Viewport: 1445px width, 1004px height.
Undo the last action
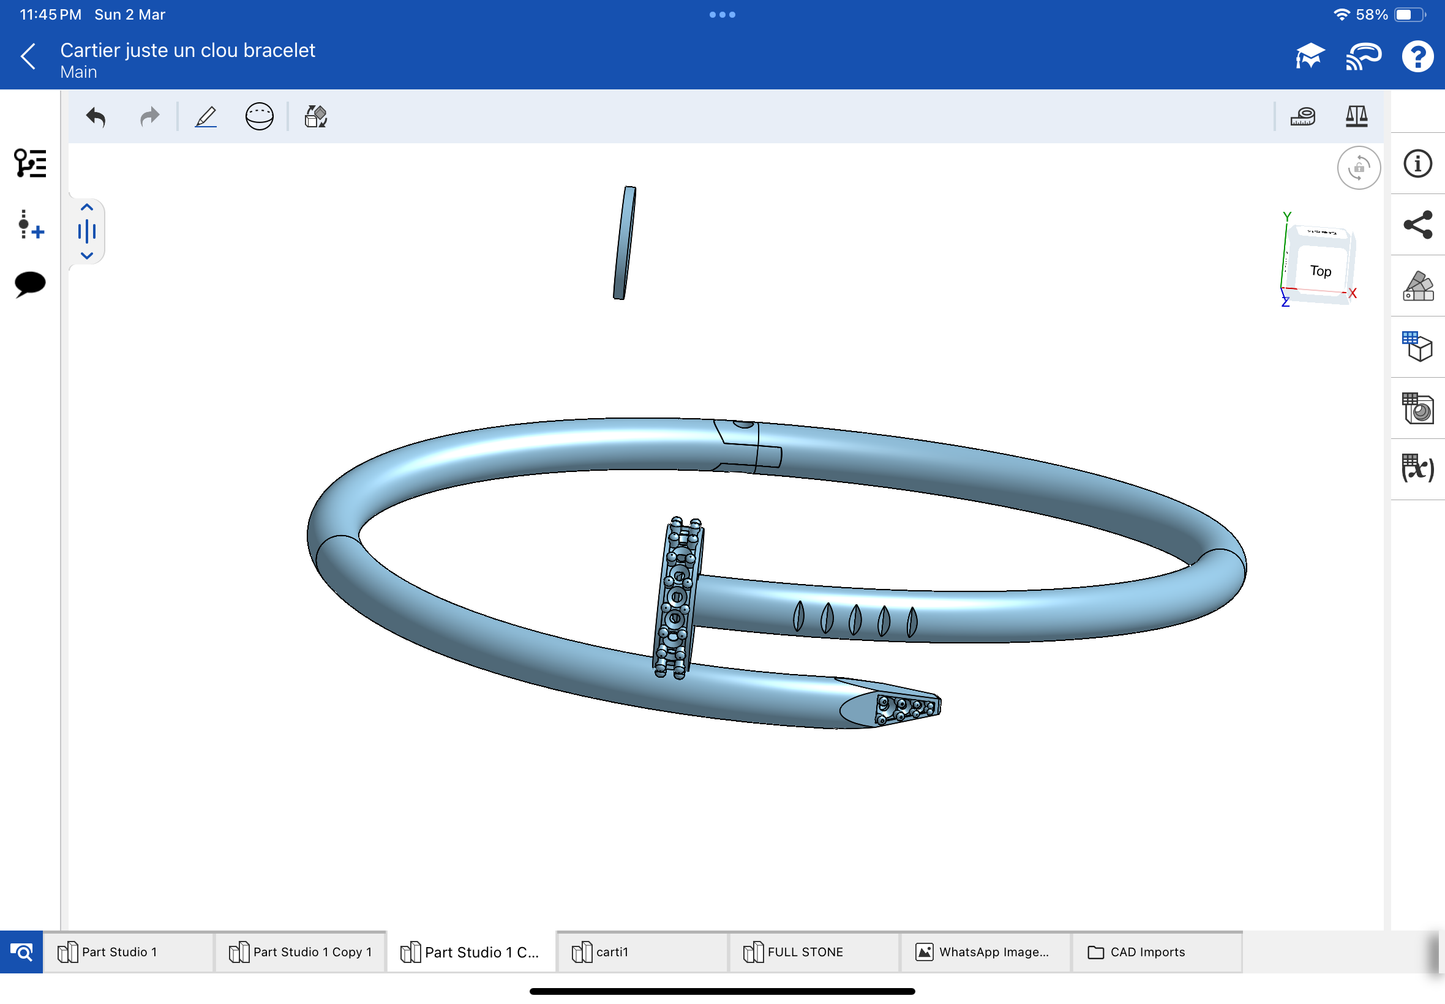[96, 117]
